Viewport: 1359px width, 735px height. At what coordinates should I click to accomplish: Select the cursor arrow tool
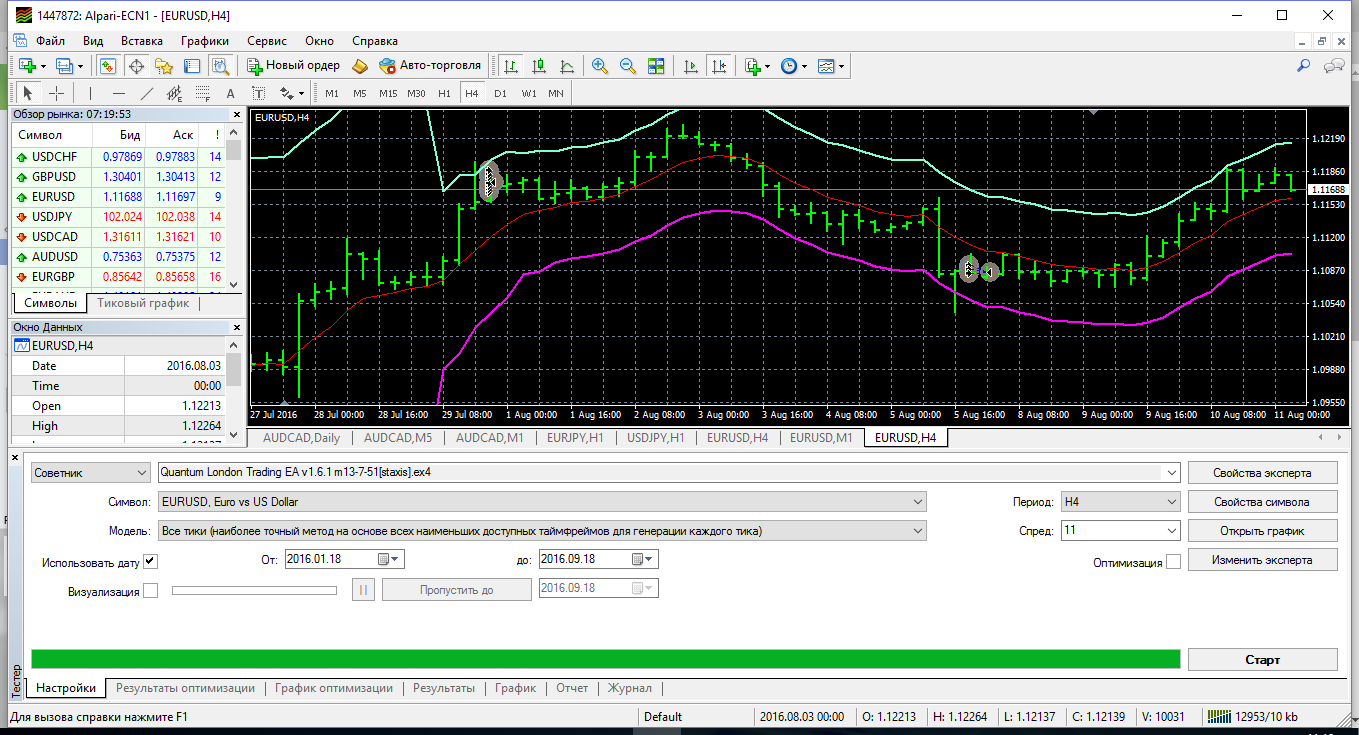tap(28, 93)
